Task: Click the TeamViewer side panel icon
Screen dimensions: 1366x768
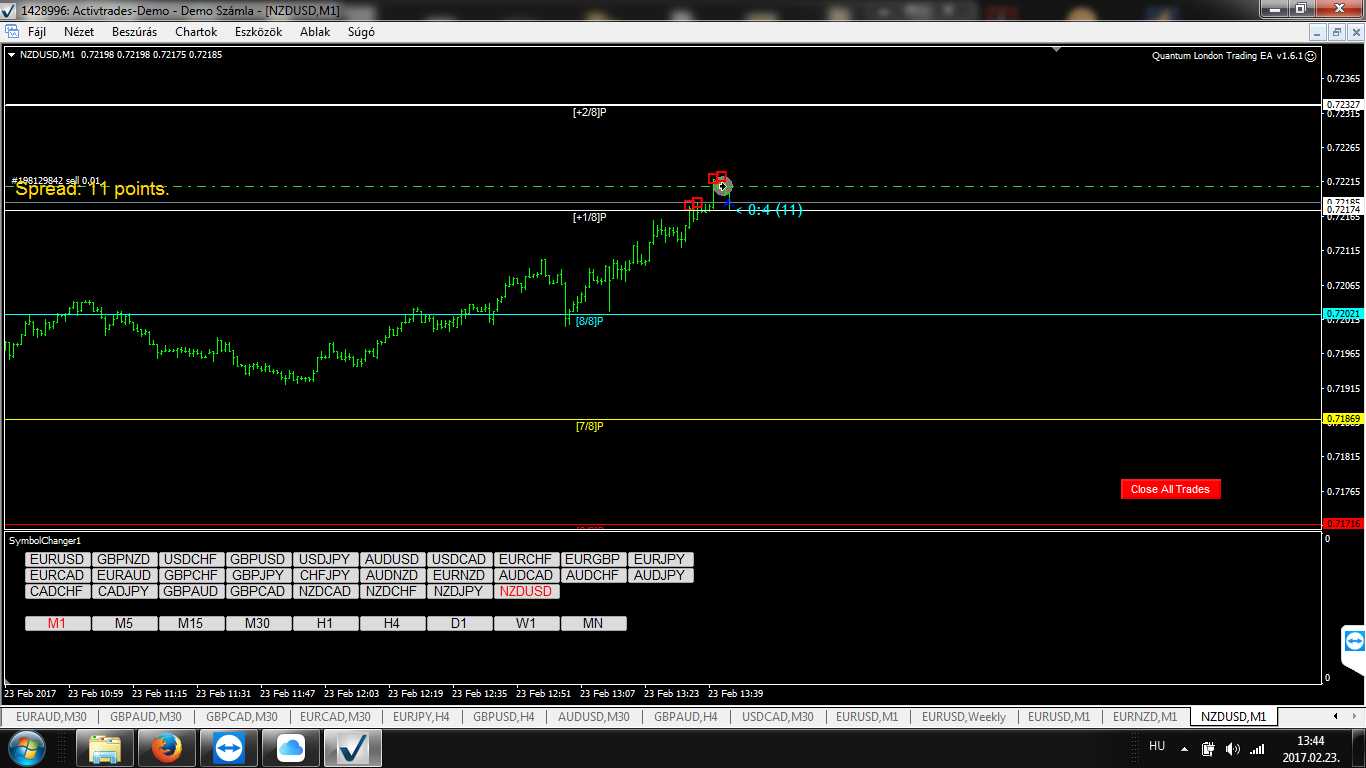Action: 1354,641
